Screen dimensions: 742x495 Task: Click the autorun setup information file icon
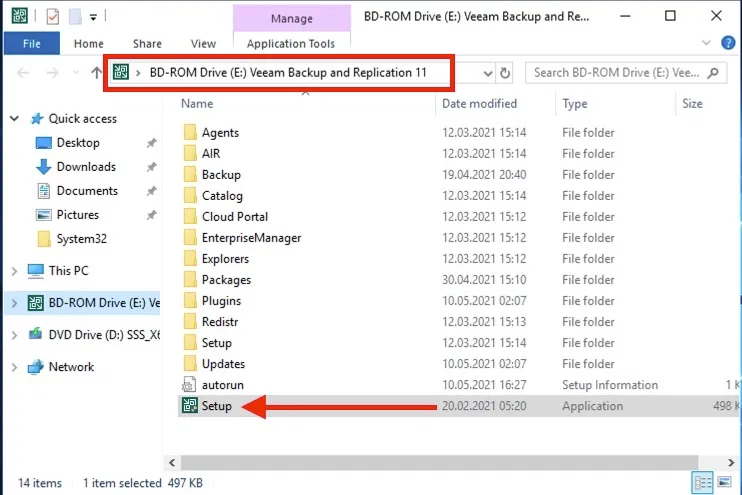(x=189, y=385)
